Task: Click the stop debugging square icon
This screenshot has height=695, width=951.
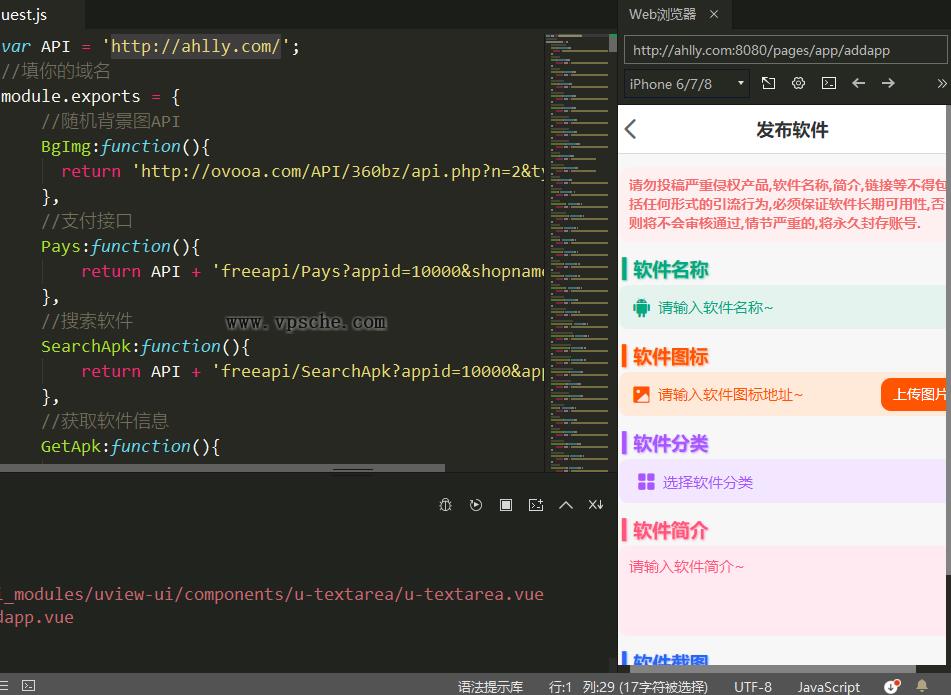Action: coord(506,505)
